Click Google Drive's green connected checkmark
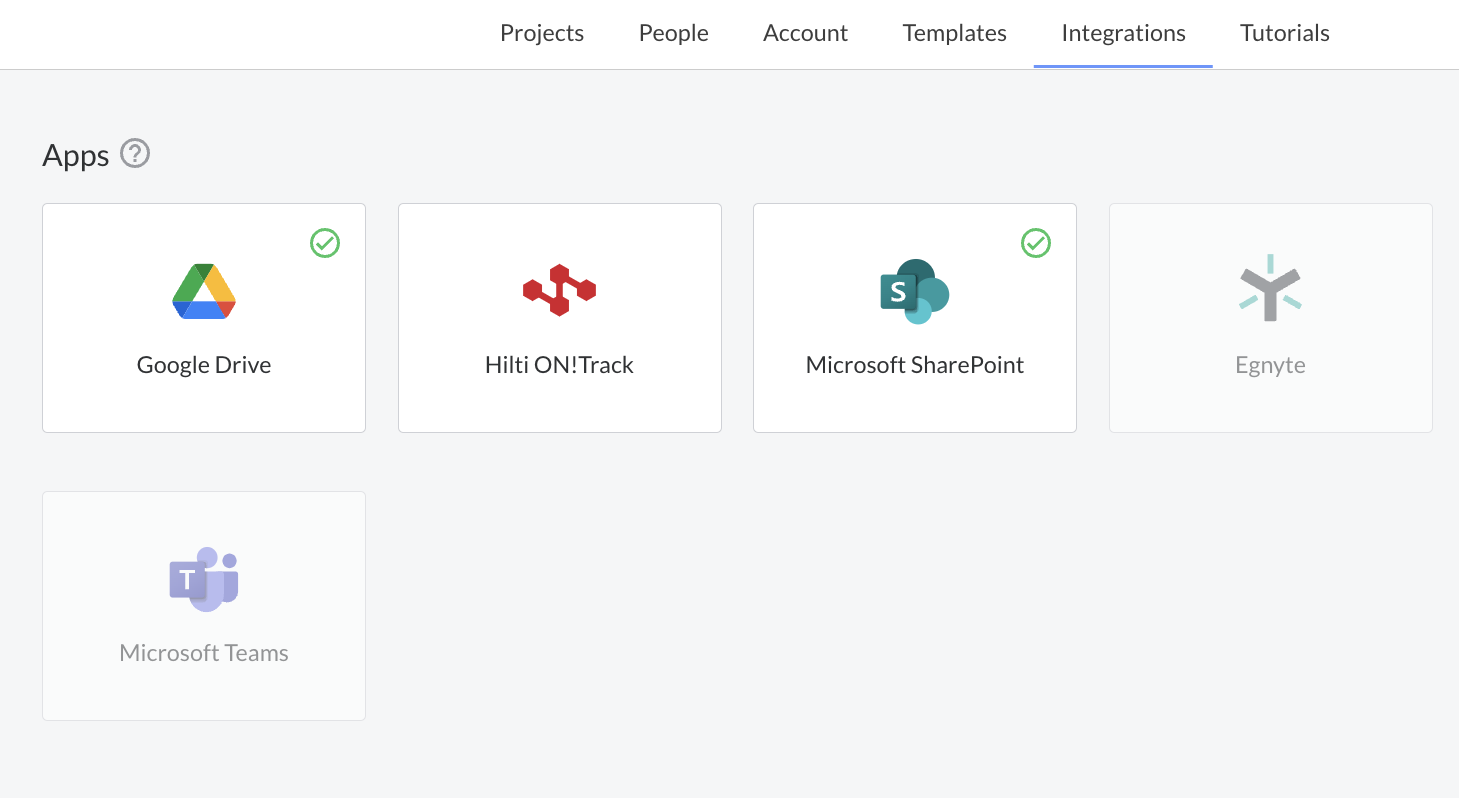Image resolution: width=1459 pixels, height=798 pixels. pos(325,243)
